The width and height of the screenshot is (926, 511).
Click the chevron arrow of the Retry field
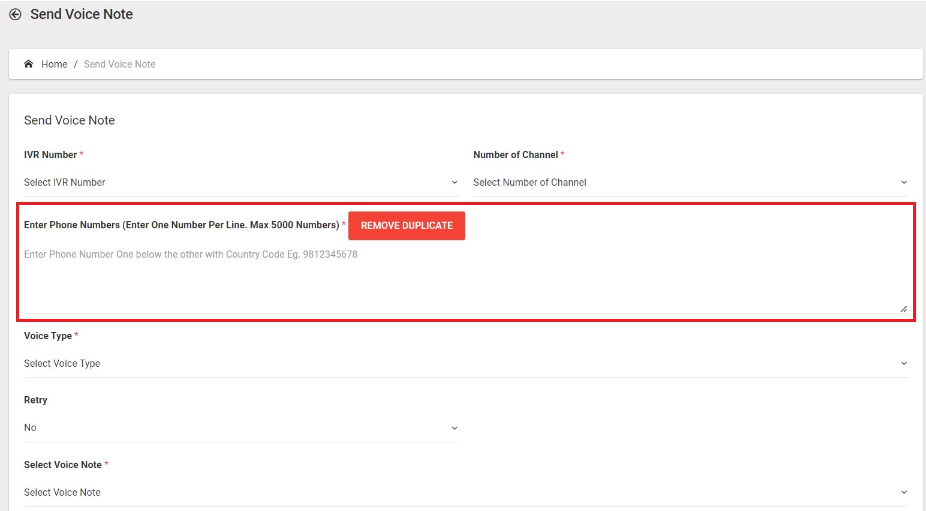click(x=454, y=428)
